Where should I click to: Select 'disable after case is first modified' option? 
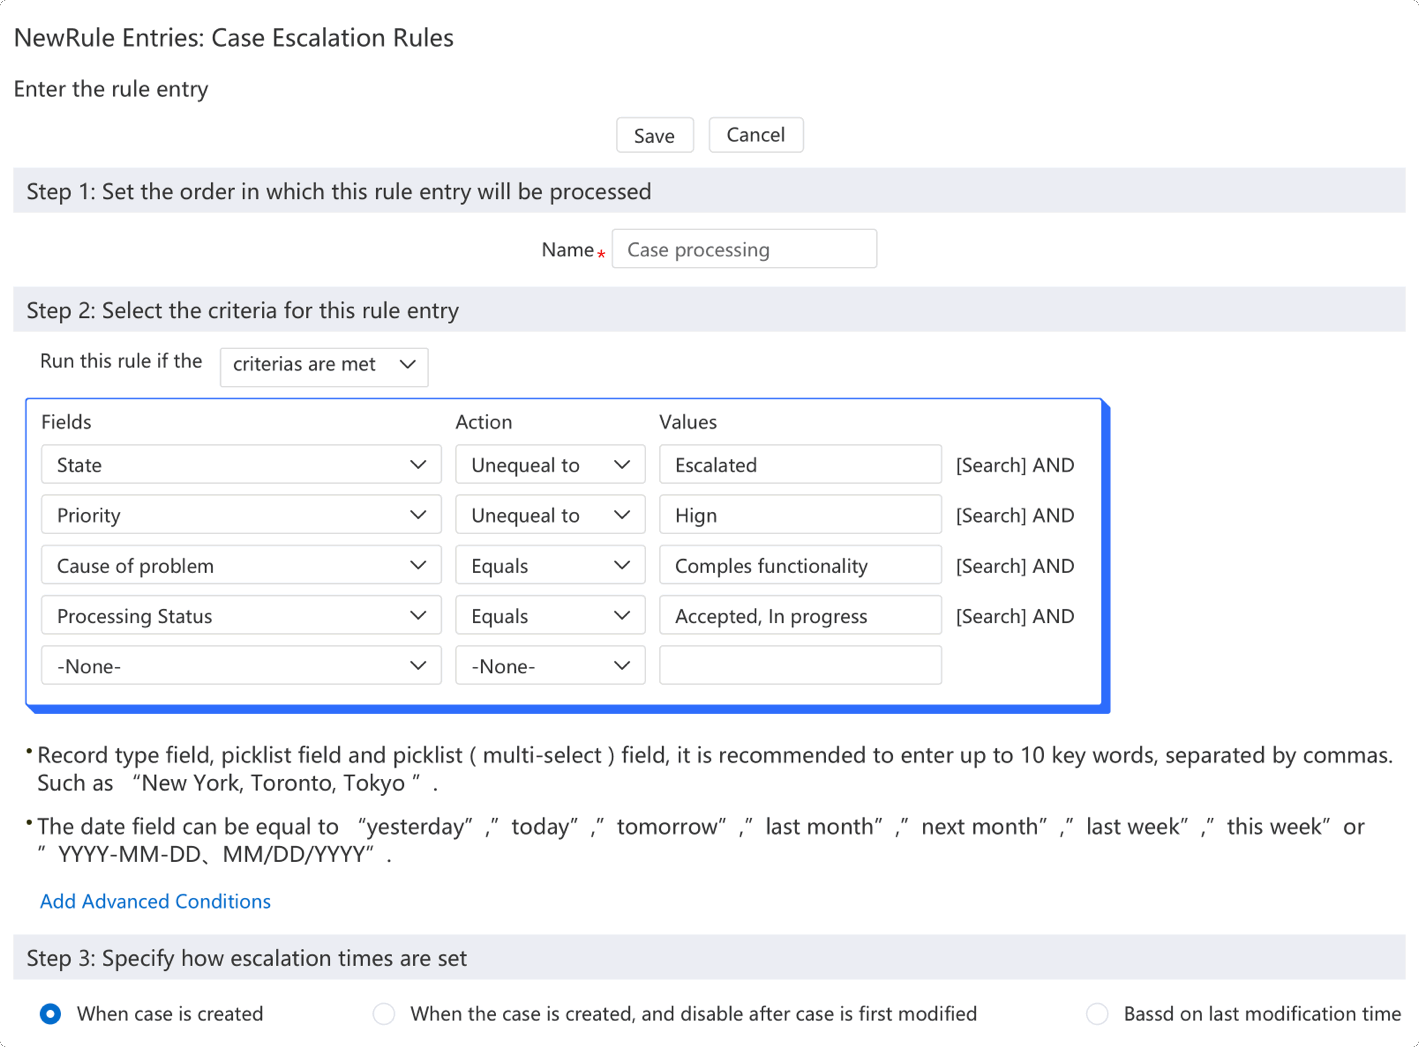click(384, 1014)
